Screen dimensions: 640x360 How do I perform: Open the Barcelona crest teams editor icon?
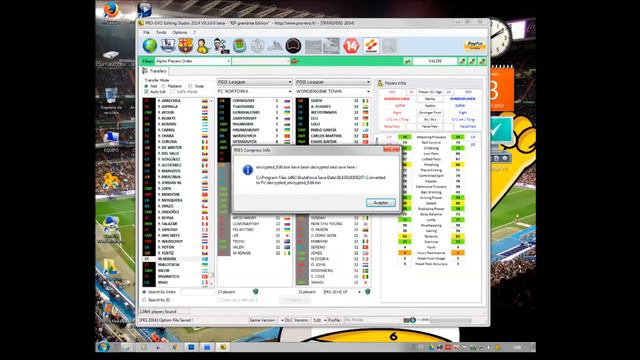[x=185, y=46]
